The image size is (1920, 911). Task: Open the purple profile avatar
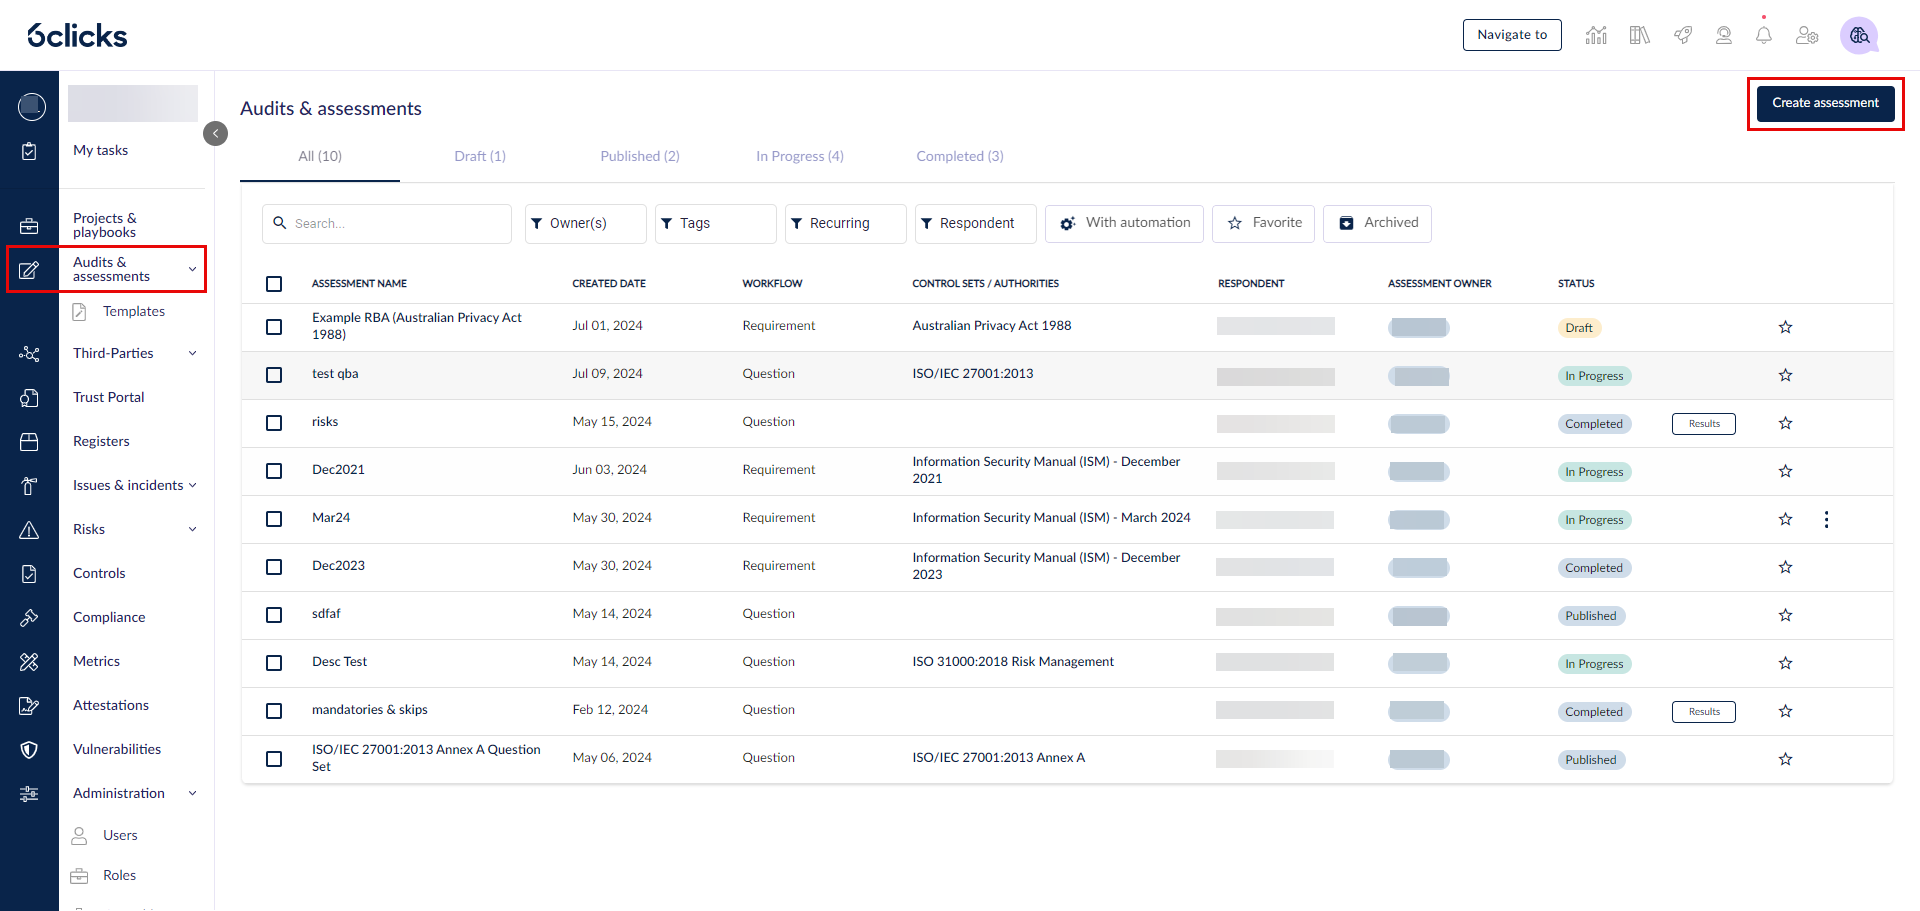(x=1859, y=35)
